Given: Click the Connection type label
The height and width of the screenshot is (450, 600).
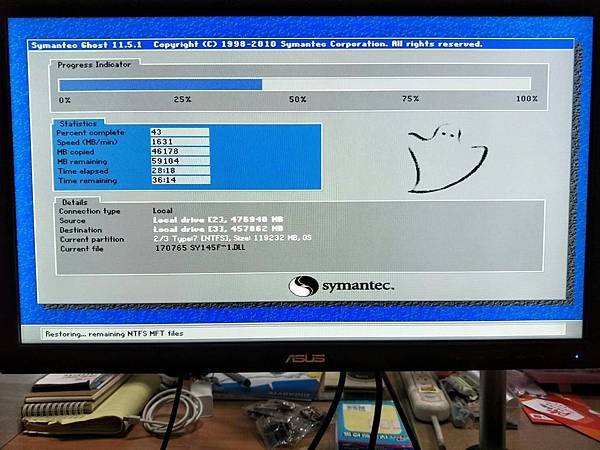Looking at the screenshot, I should 90,211.
